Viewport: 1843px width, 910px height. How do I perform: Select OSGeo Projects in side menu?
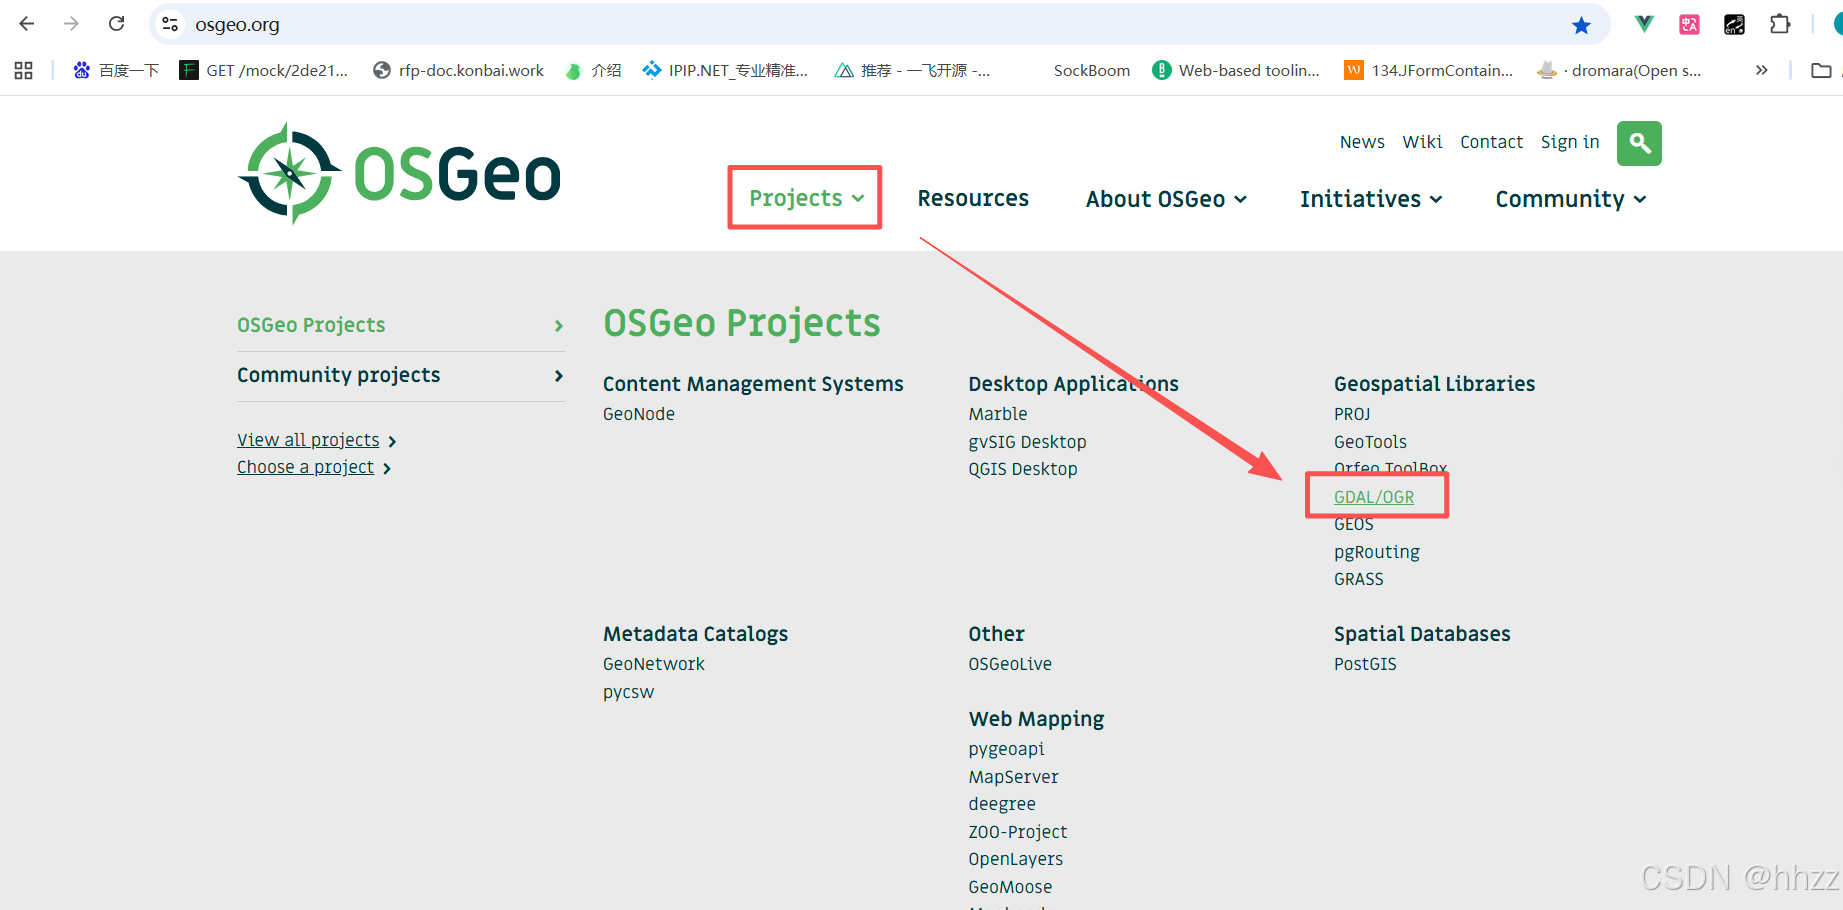[x=401, y=325]
